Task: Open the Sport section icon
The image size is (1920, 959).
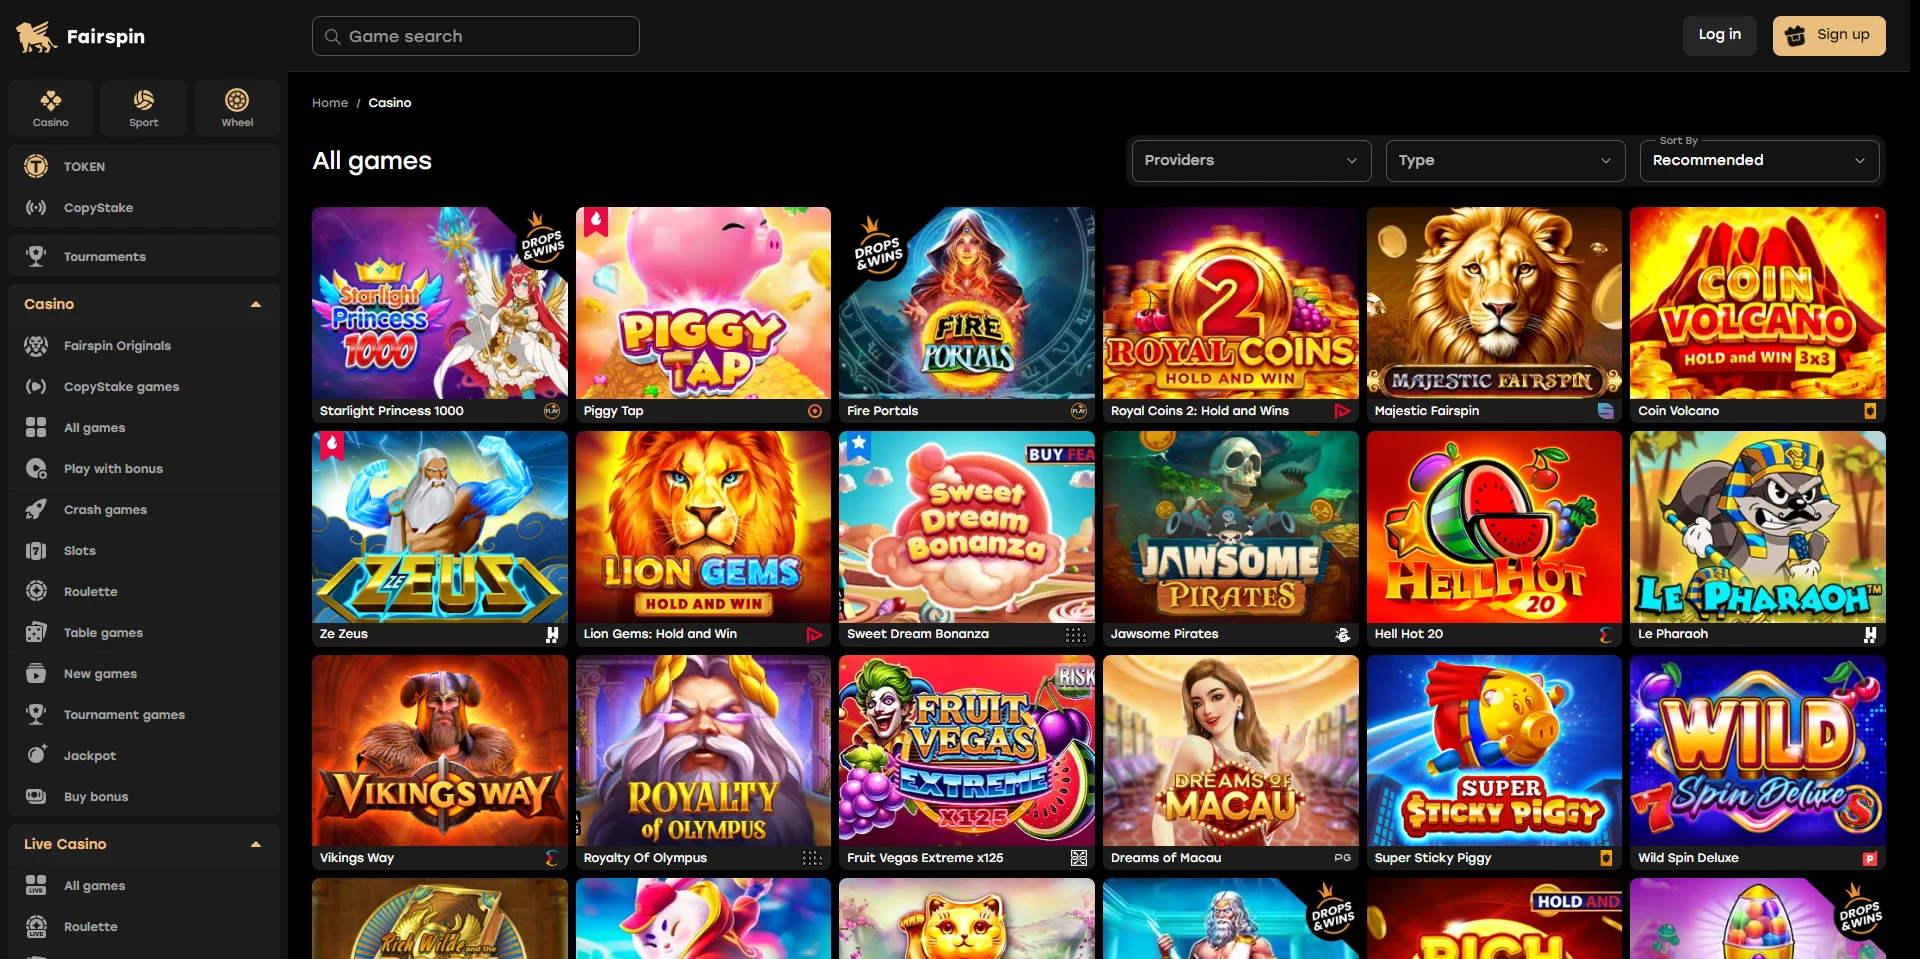Action: (144, 100)
